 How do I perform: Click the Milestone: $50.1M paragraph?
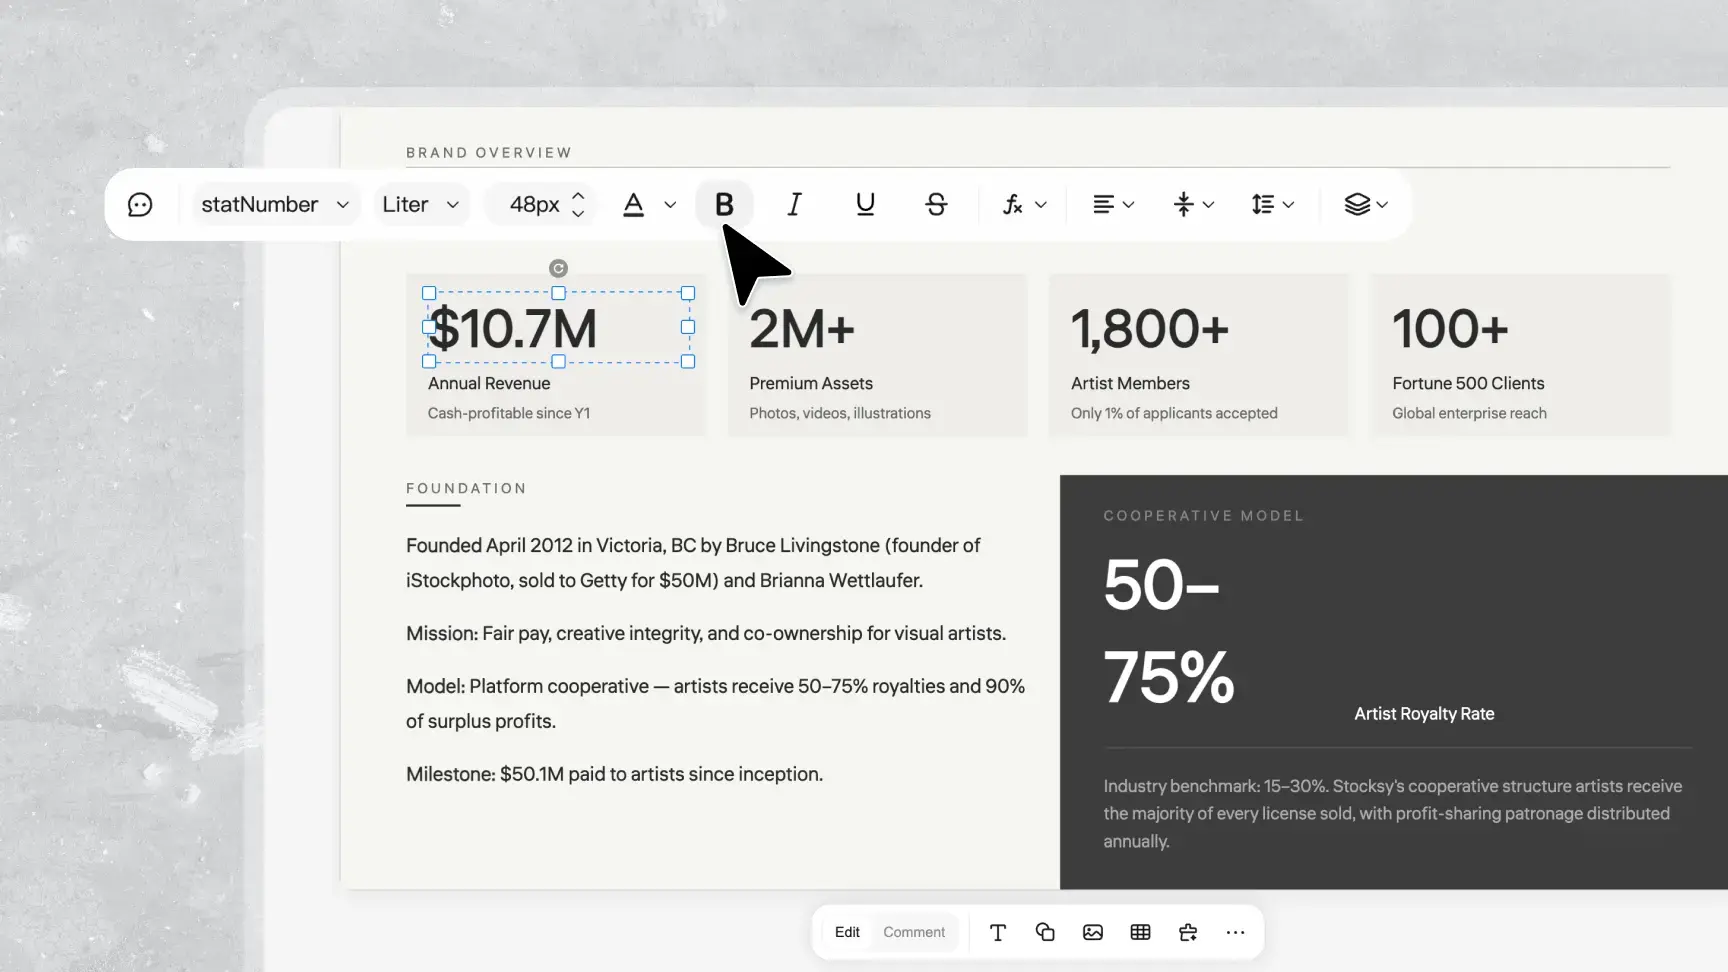point(614,774)
